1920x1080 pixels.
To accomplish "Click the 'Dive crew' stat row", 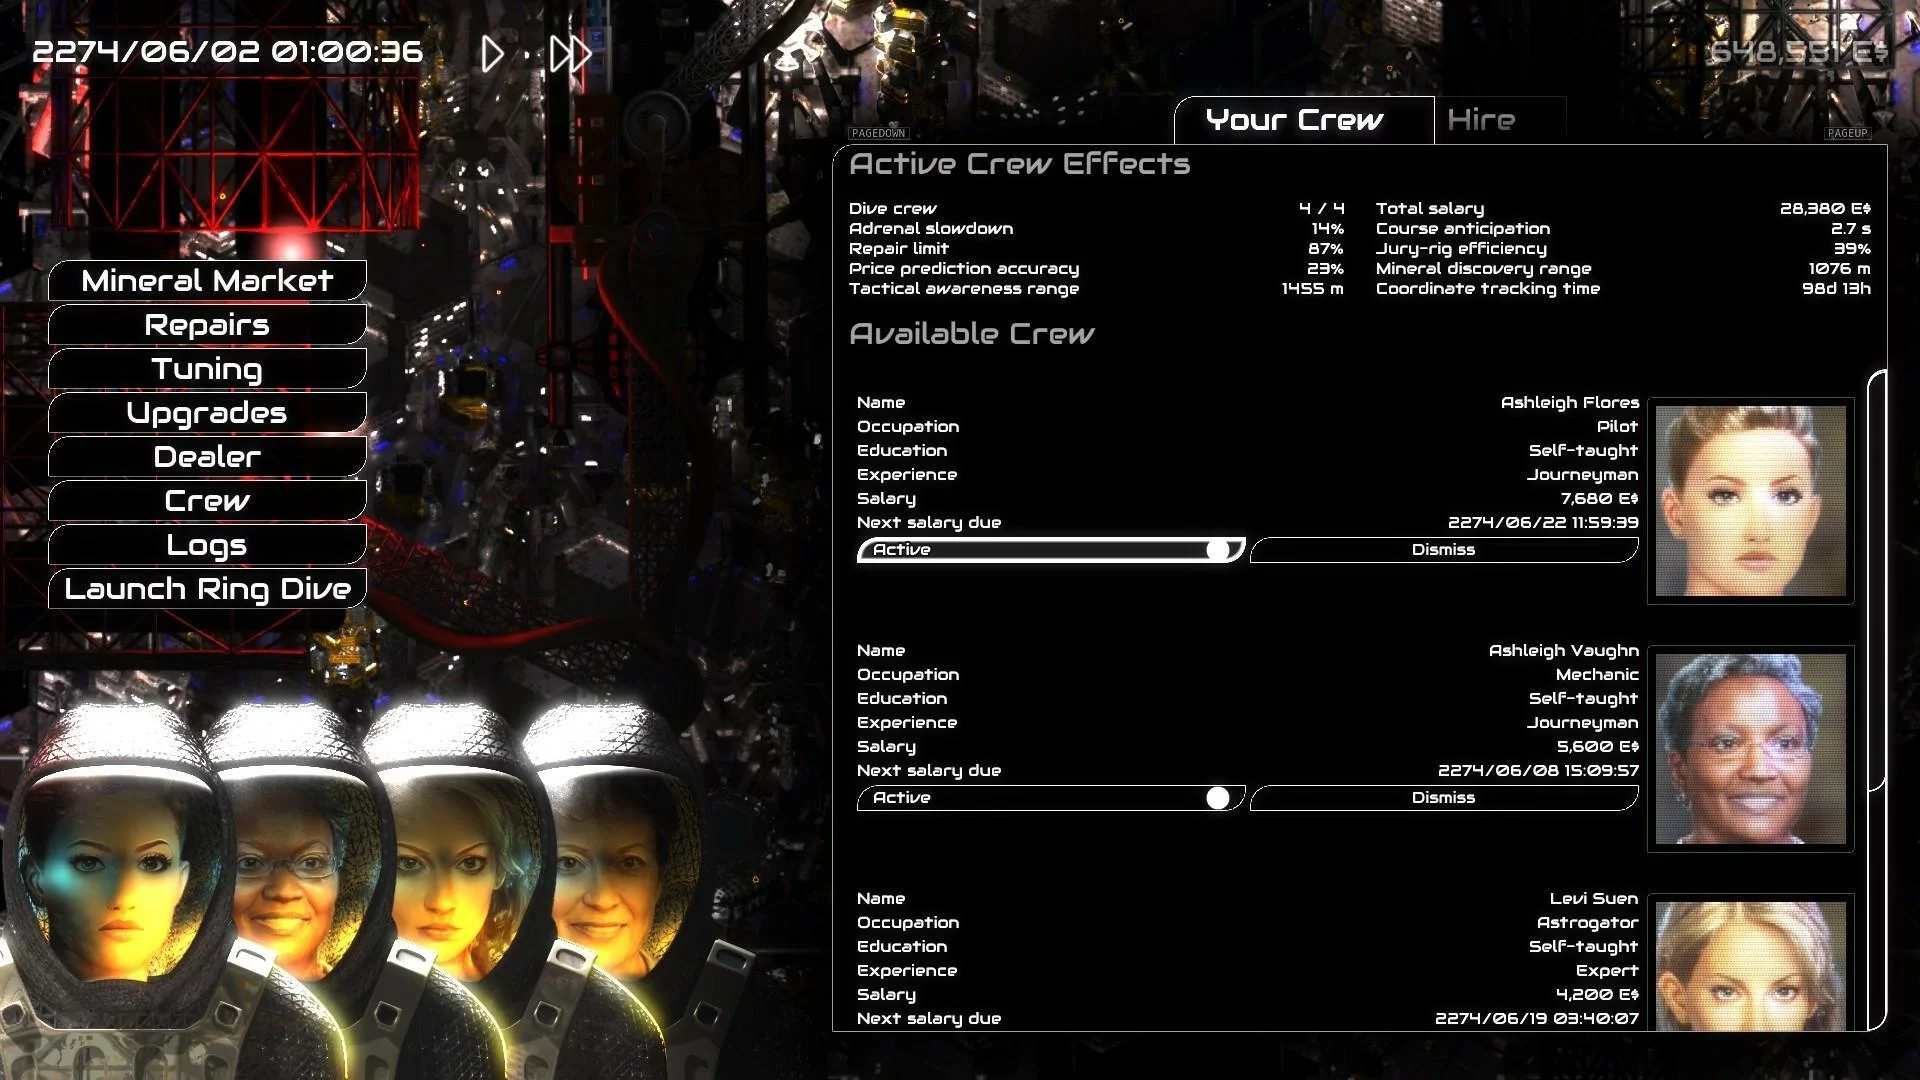I will pos(1096,209).
